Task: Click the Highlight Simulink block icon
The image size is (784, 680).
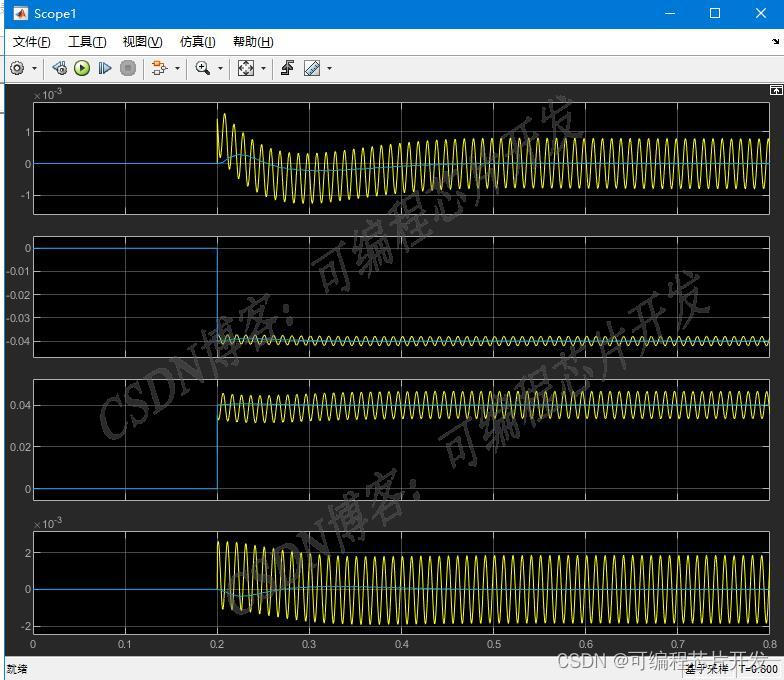Action: [x=160, y=68]
